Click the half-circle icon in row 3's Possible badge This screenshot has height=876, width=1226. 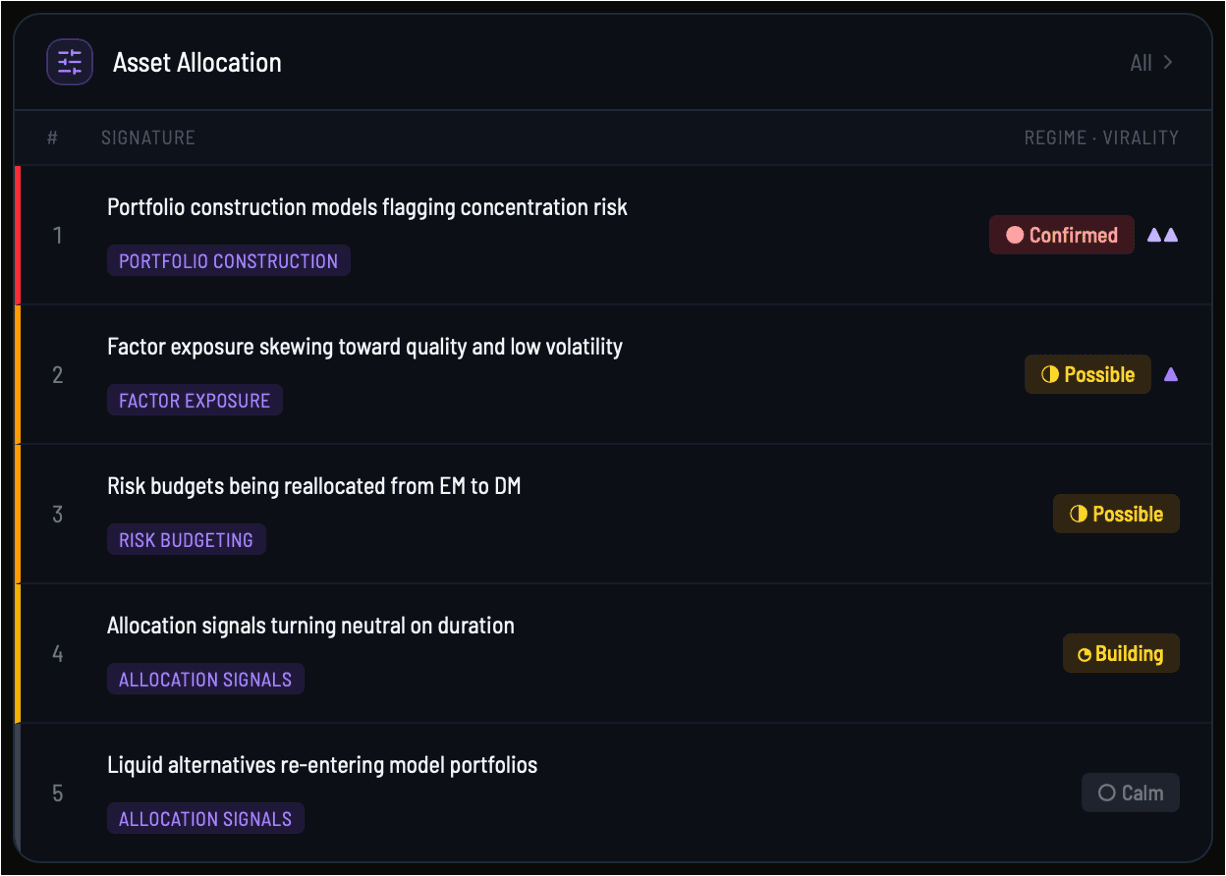1078,514
